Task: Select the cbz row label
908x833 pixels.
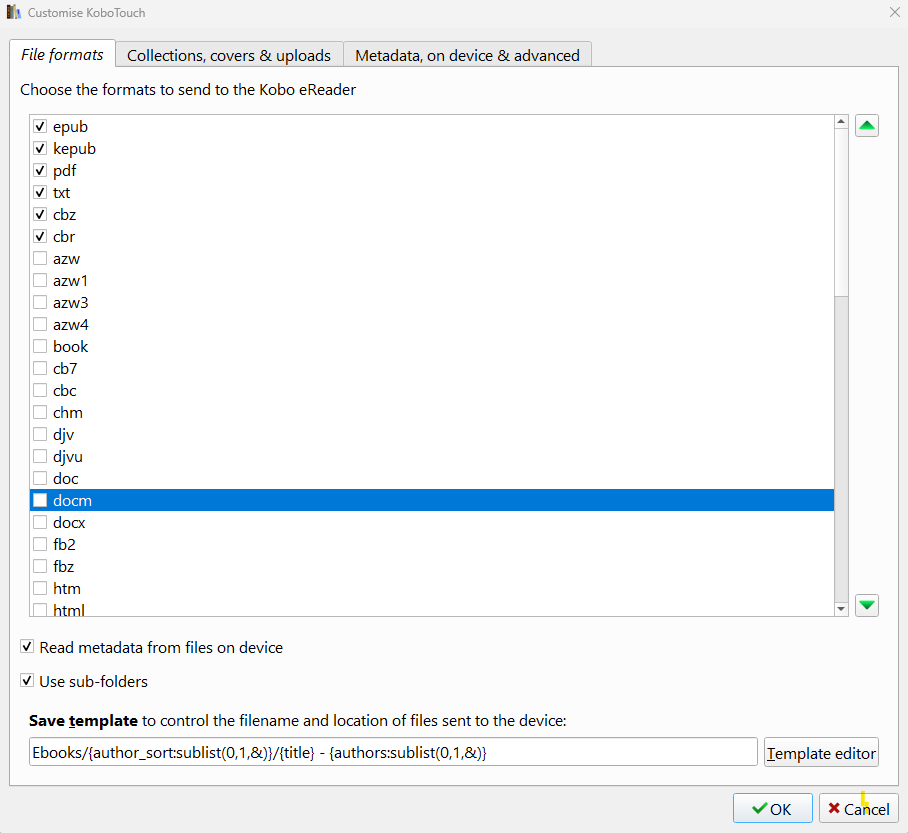Action: [64, 214]
